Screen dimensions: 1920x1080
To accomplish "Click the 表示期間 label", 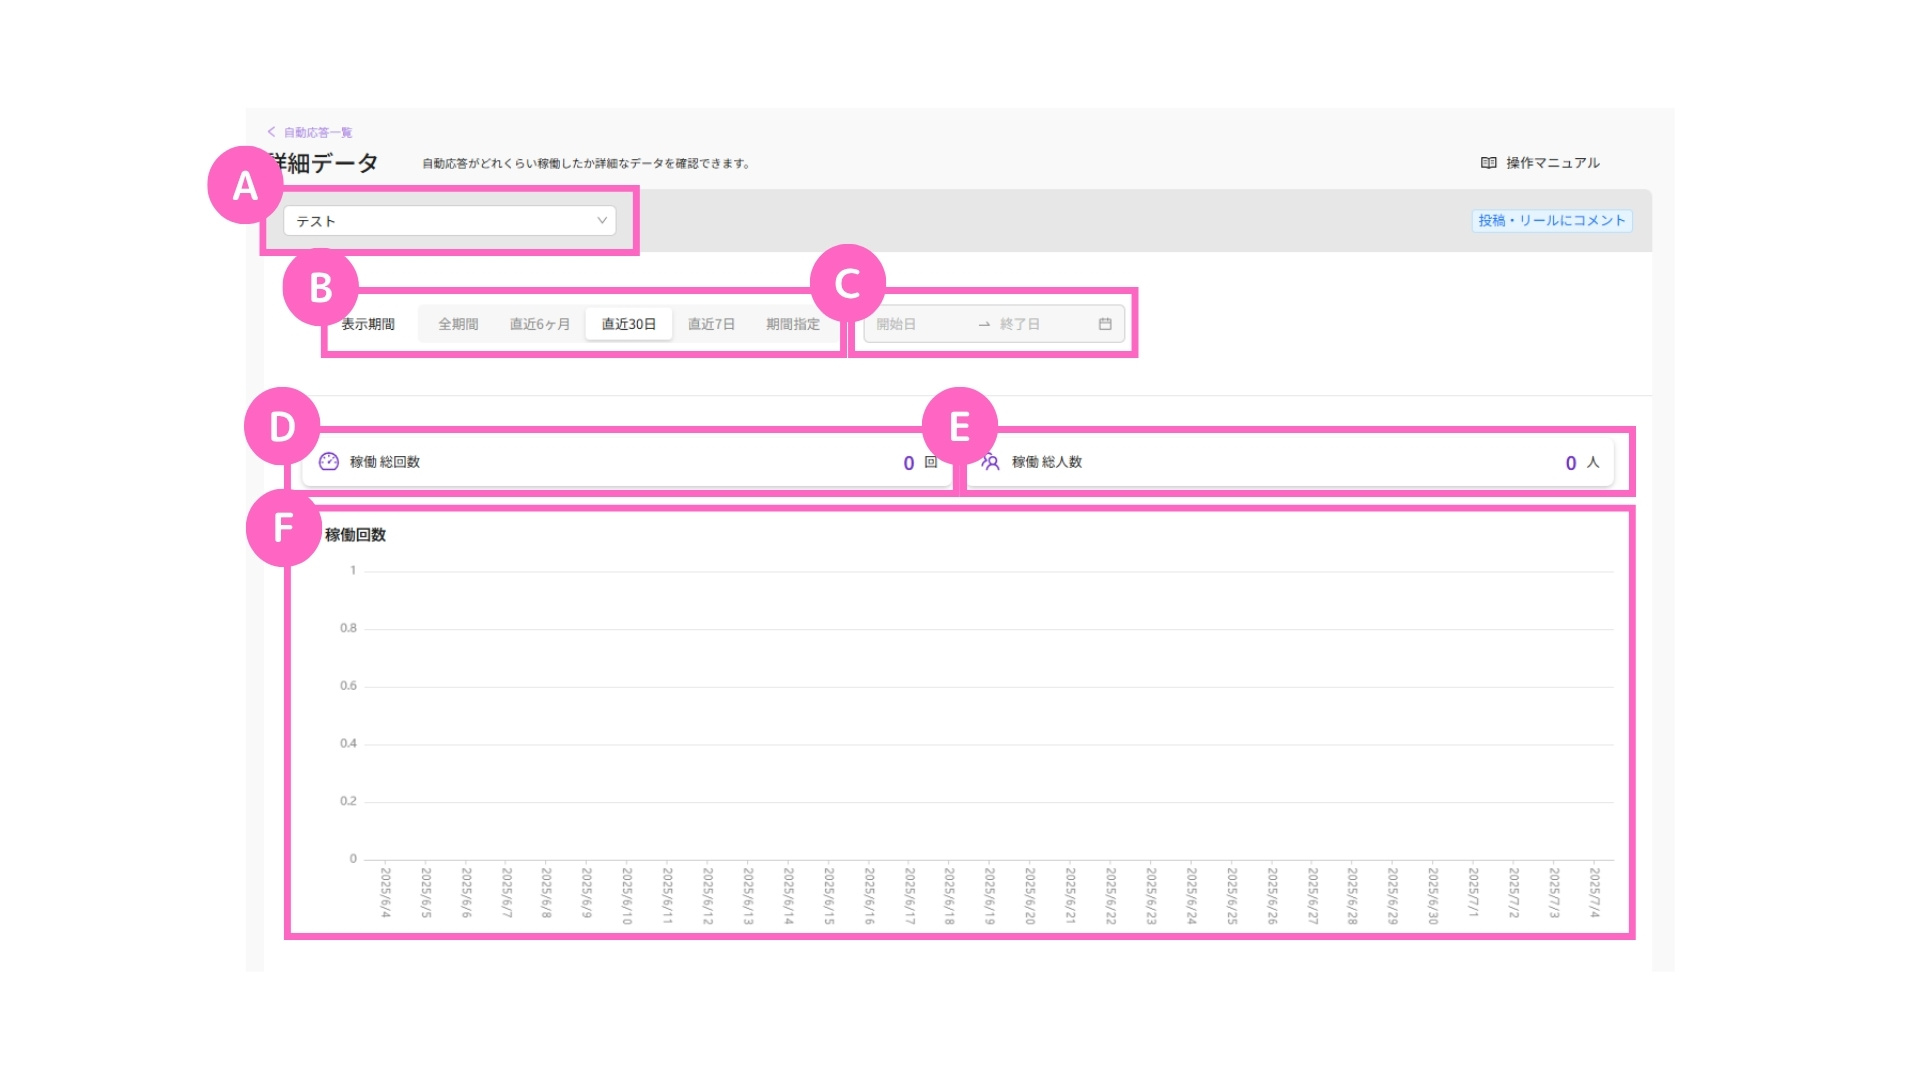I will (x=368, y=324).
